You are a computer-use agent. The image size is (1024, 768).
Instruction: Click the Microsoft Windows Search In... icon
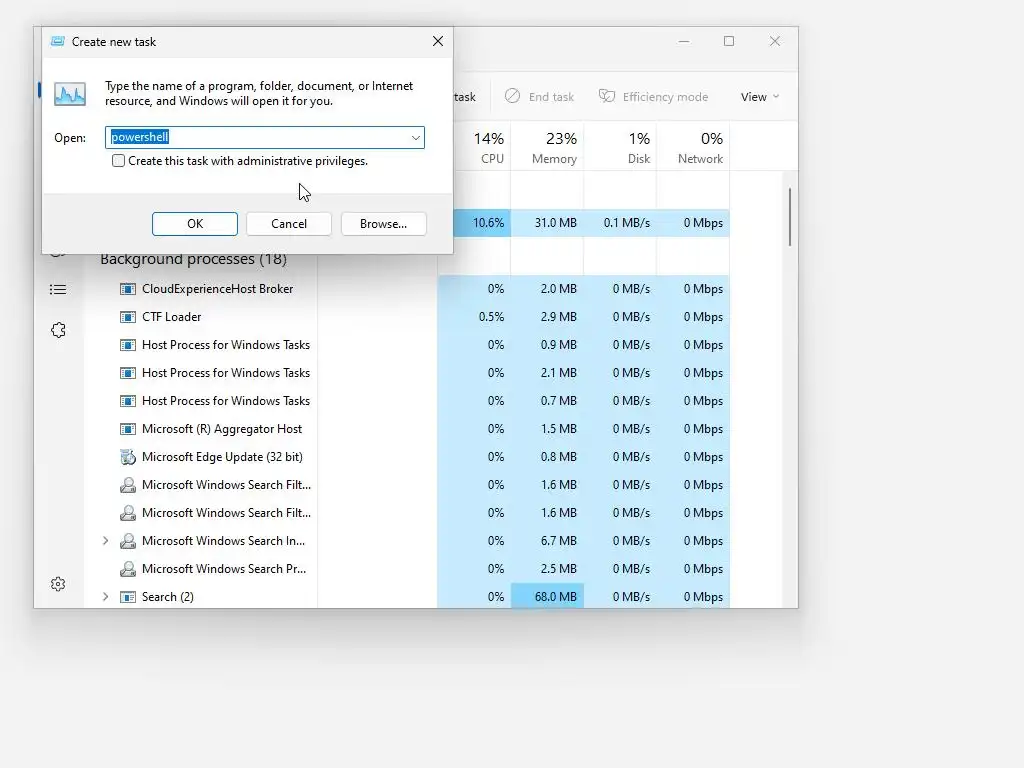pyautogui.click(x=128, y=541)
